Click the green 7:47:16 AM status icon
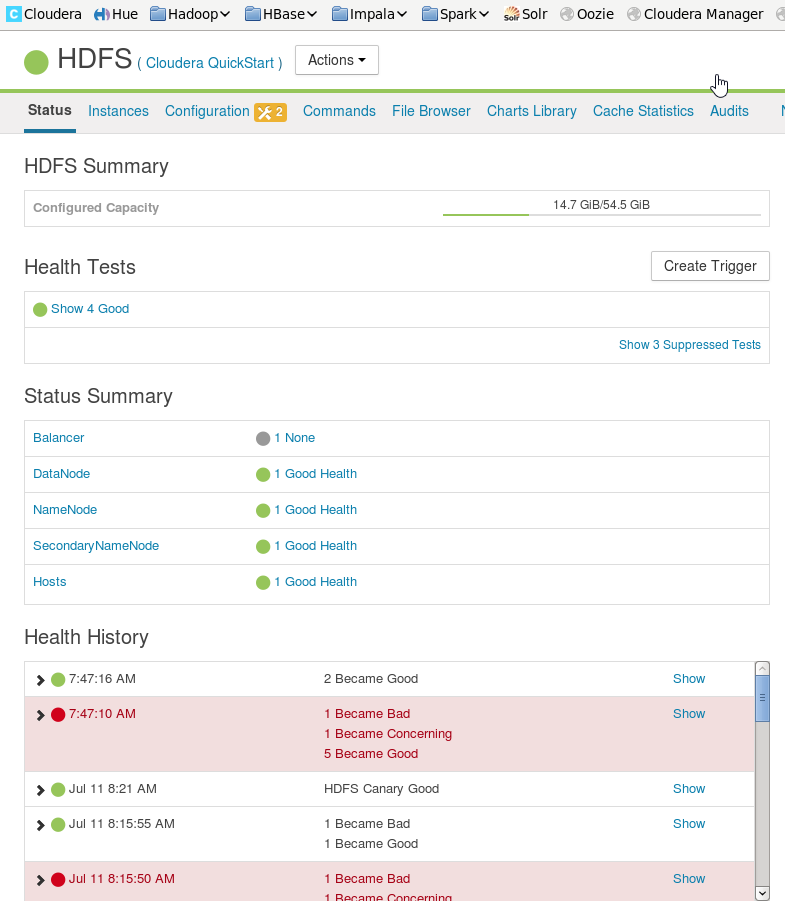785x906 pixels. [x=58, y=680]
